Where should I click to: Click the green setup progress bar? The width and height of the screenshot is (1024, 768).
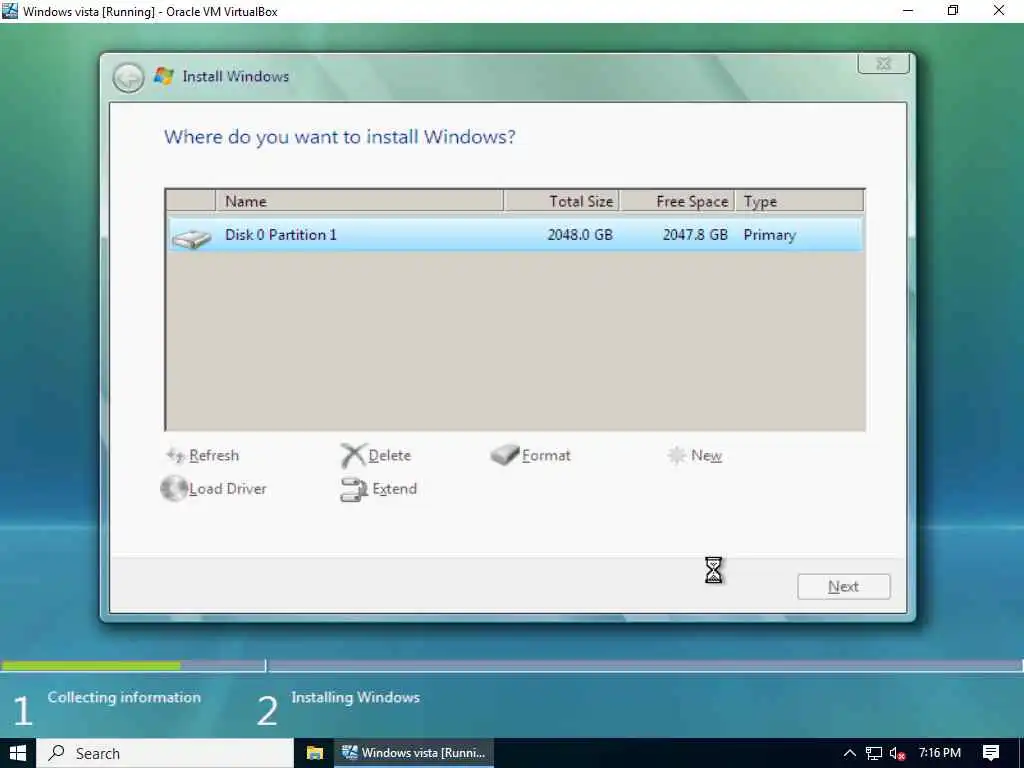coord(91,665)
